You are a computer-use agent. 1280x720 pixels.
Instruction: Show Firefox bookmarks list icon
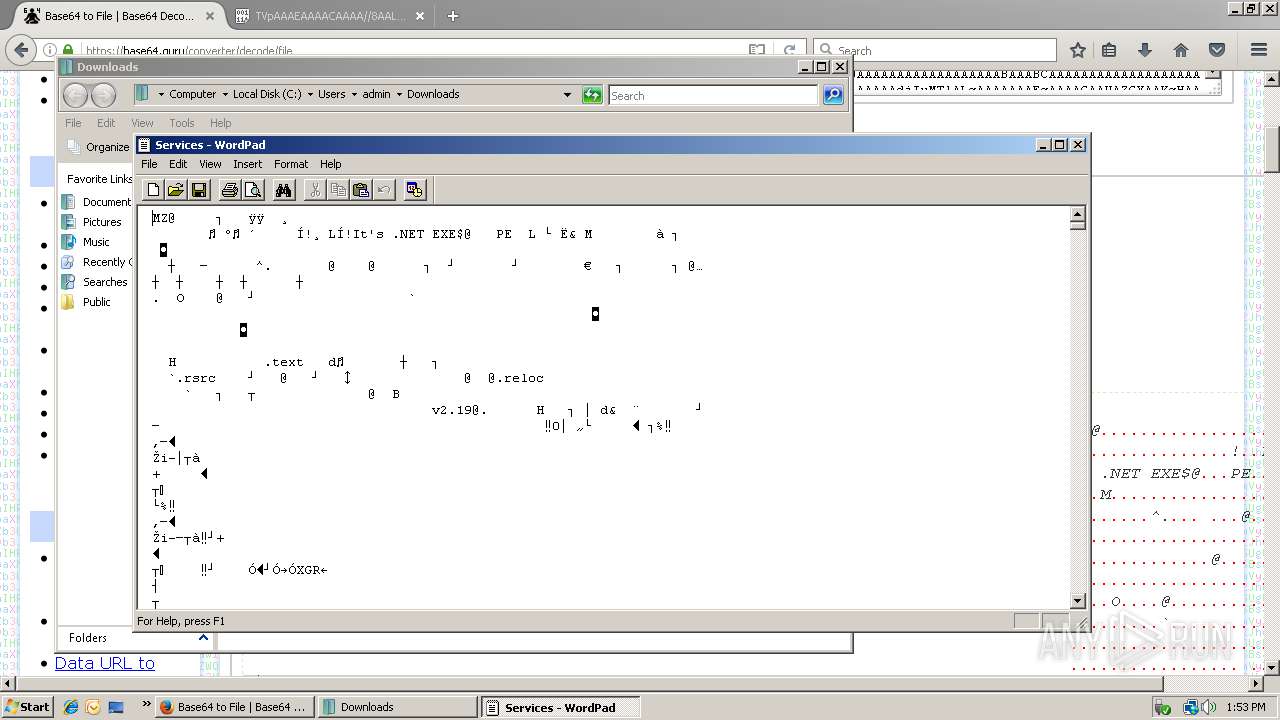tap(1109, 50)
